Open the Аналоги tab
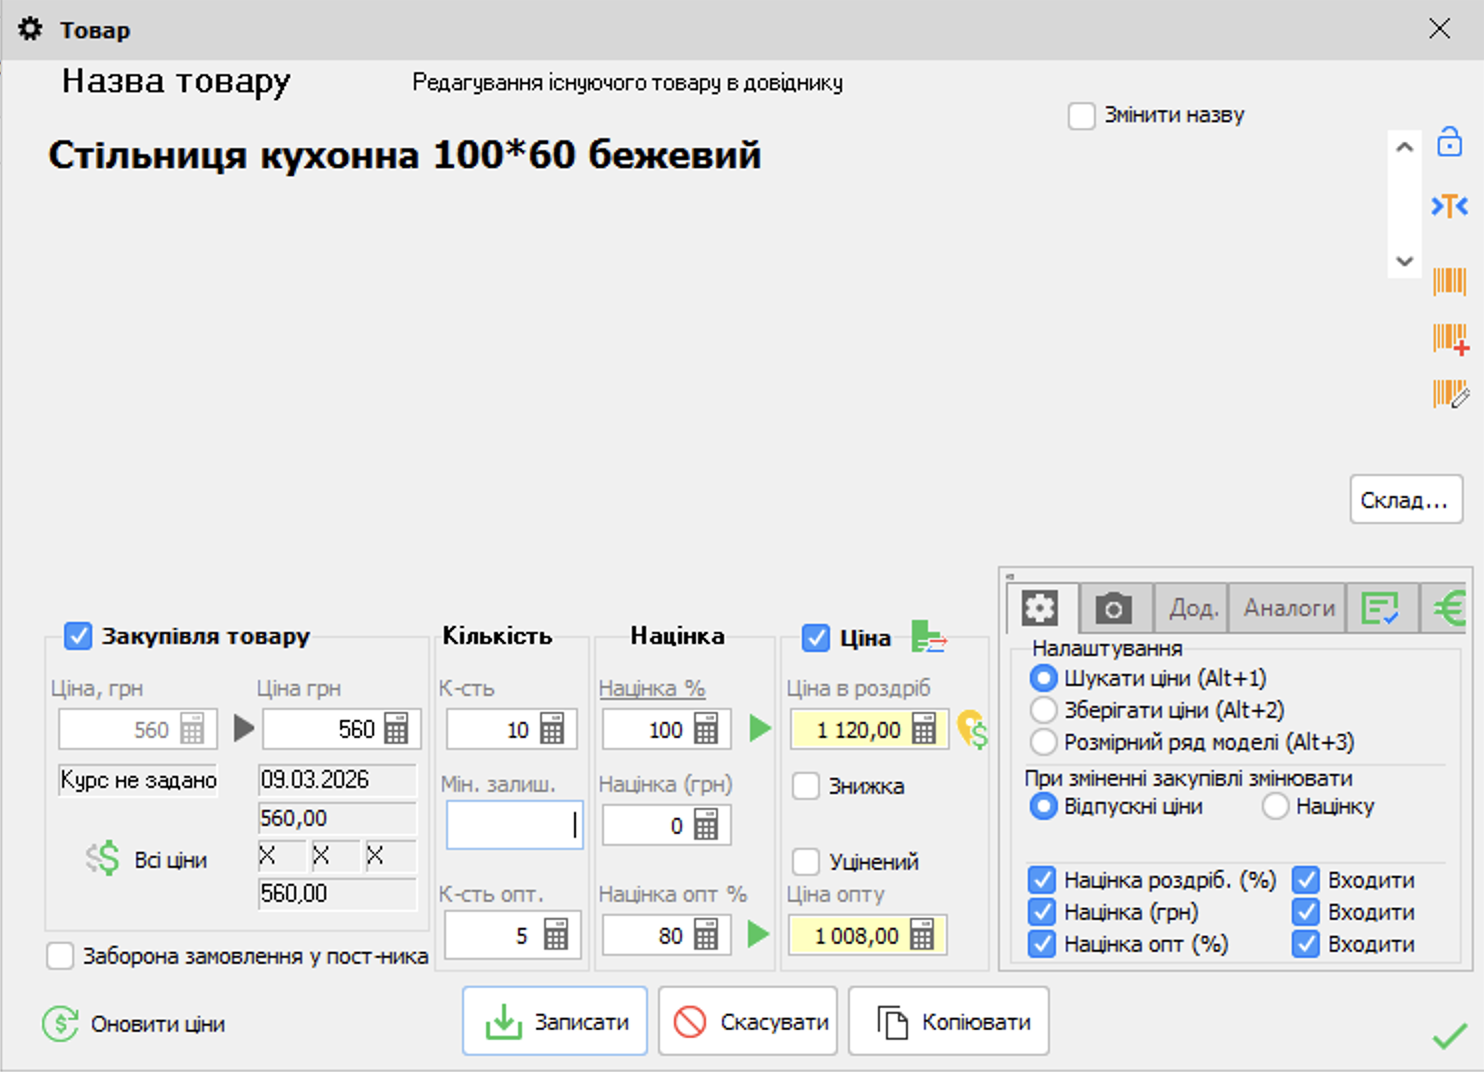The height and width of the screenshot is (1072, 1484). pyautogui.click(x=1286, y=606)
